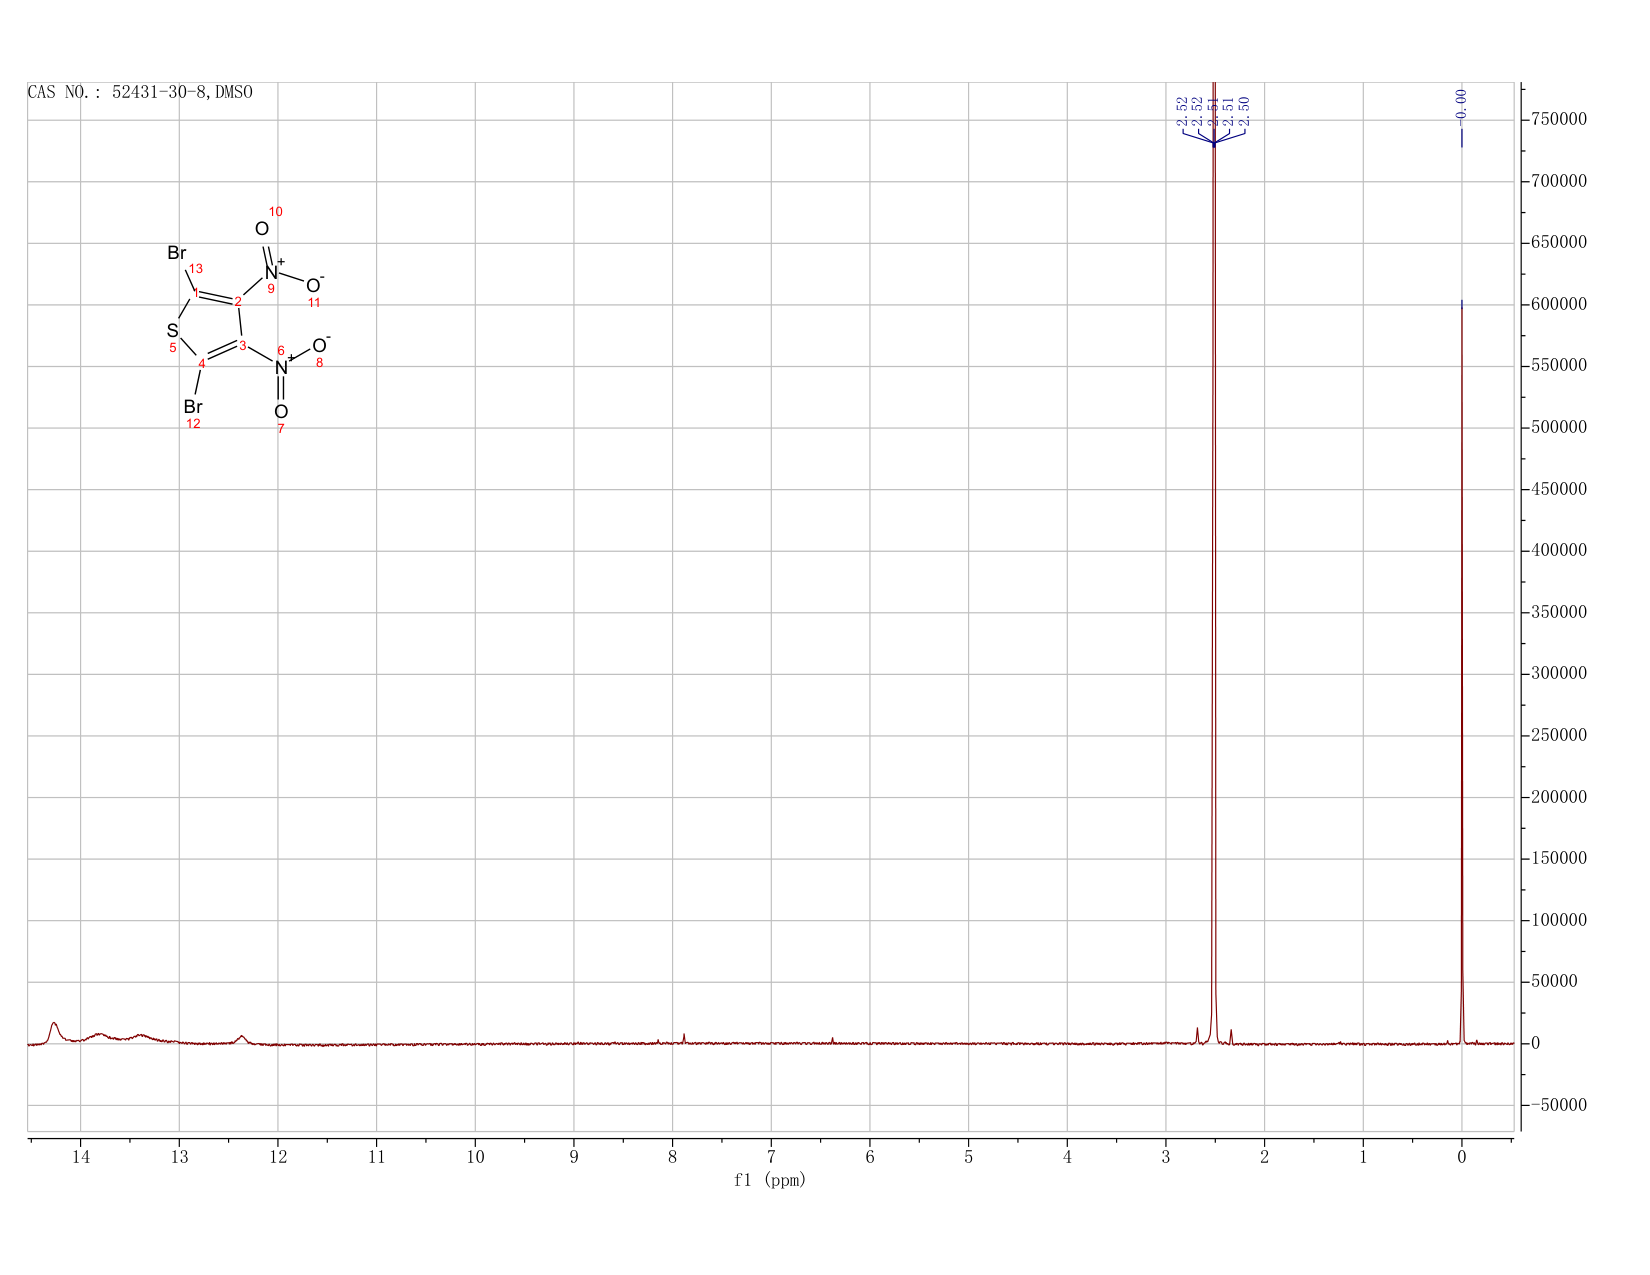The width and height of the screenshot is (1650, 1275).
Task: Click oxygen anion labeled 11
Action: [314, 286]
